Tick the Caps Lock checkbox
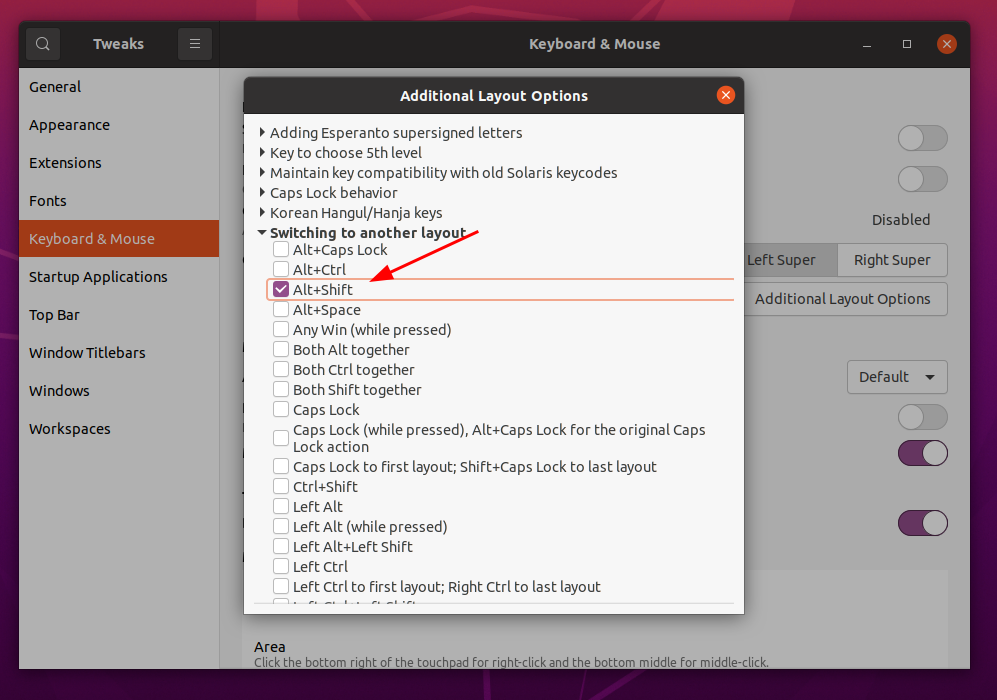Viewport: 997px width, 700px height. (281, 410)
